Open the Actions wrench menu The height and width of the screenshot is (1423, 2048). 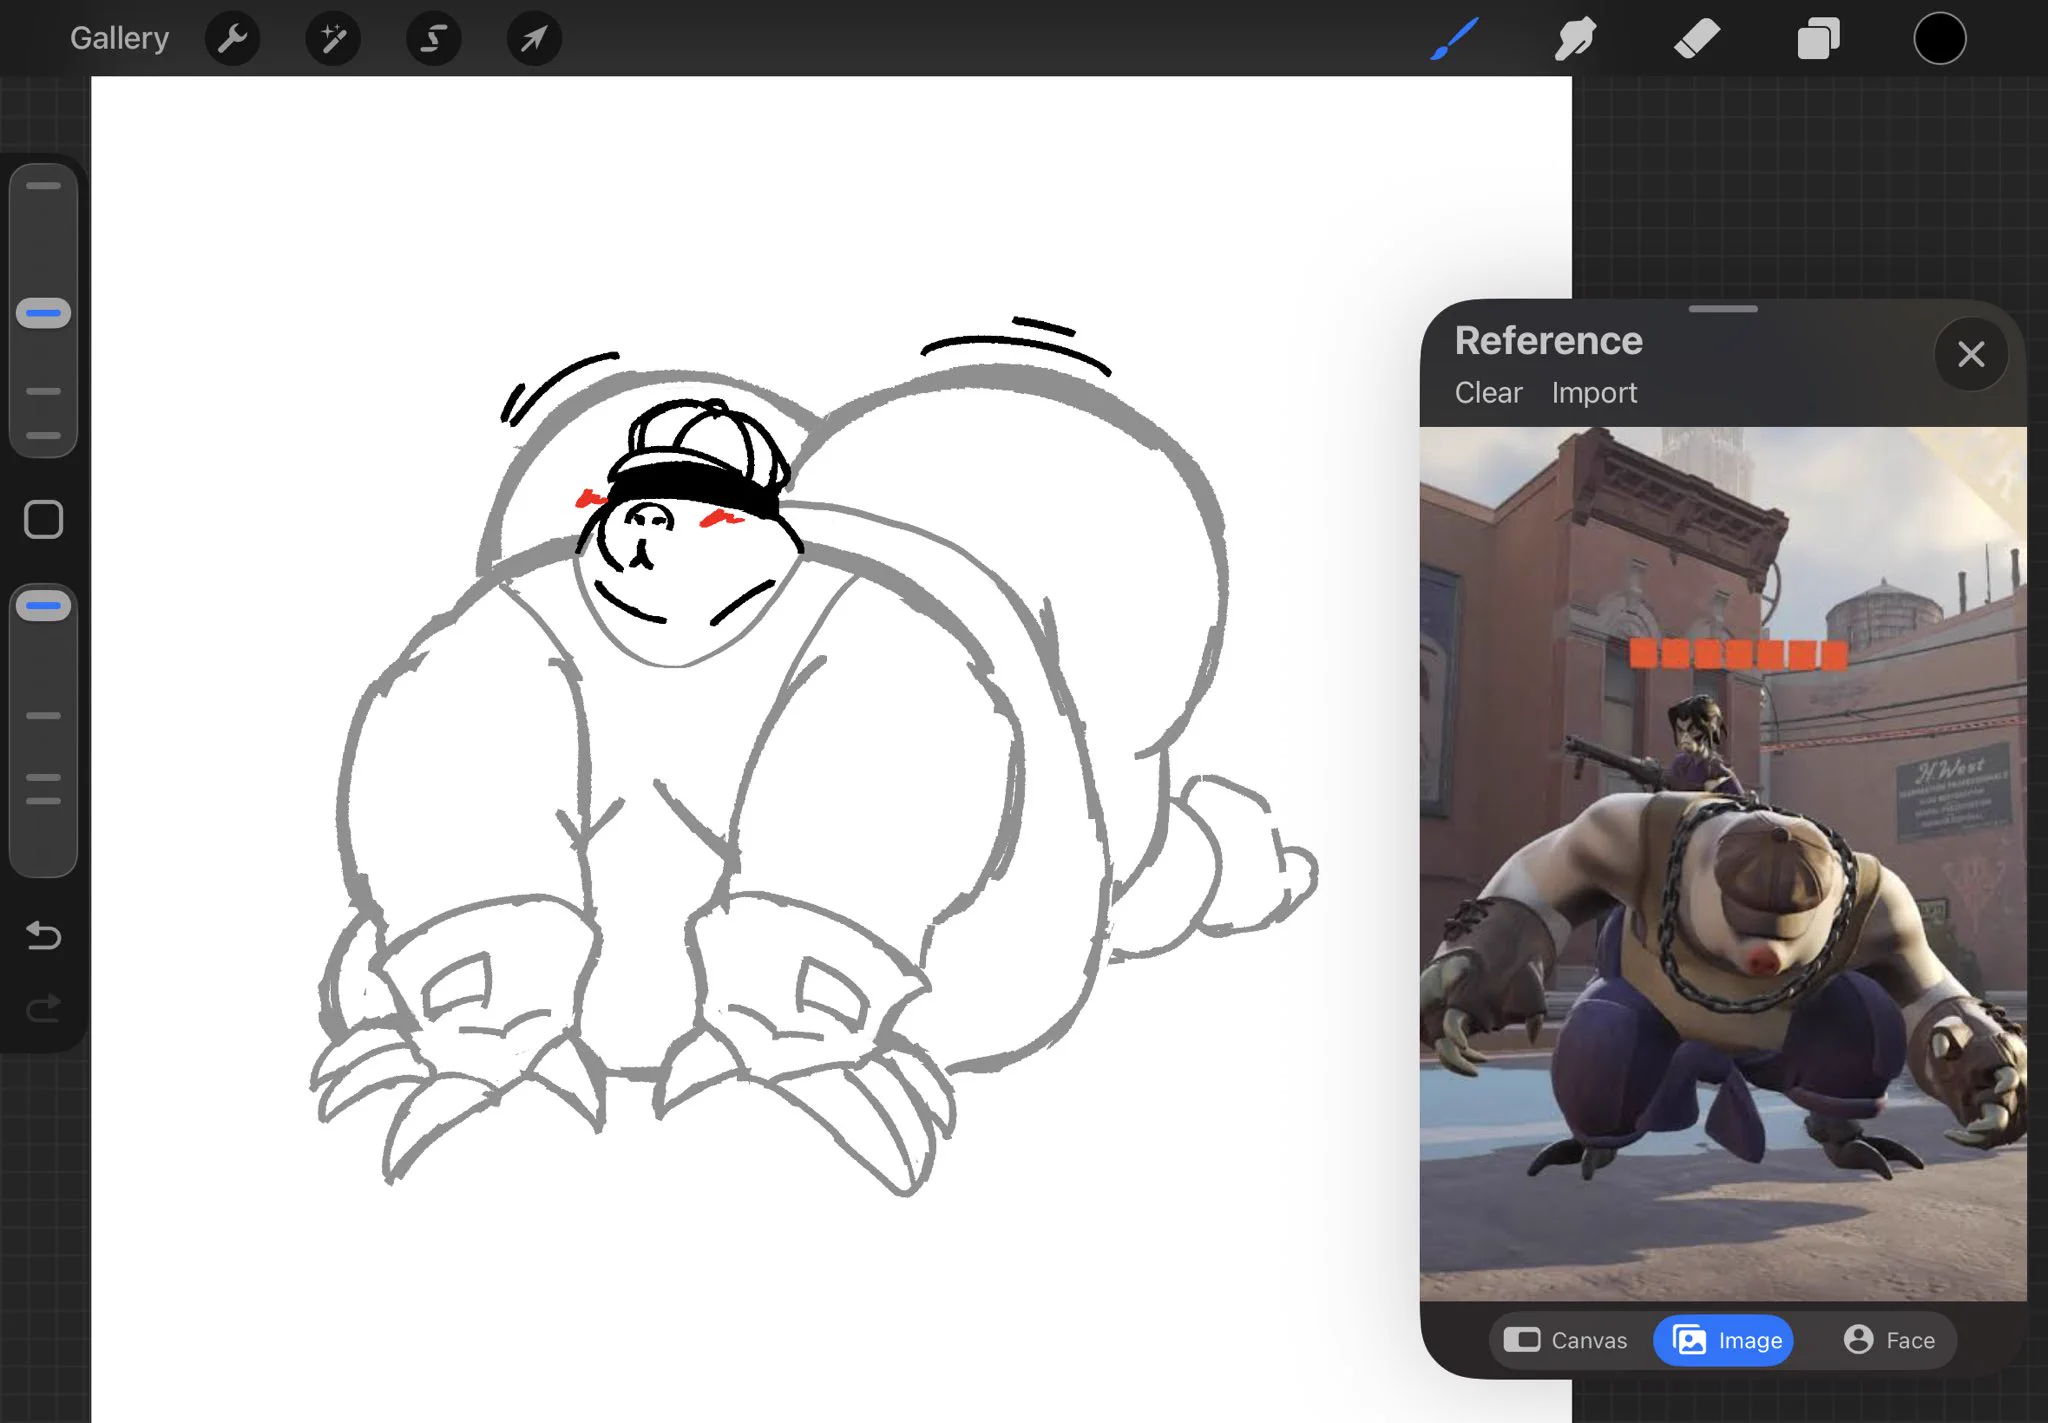(232, 39)
